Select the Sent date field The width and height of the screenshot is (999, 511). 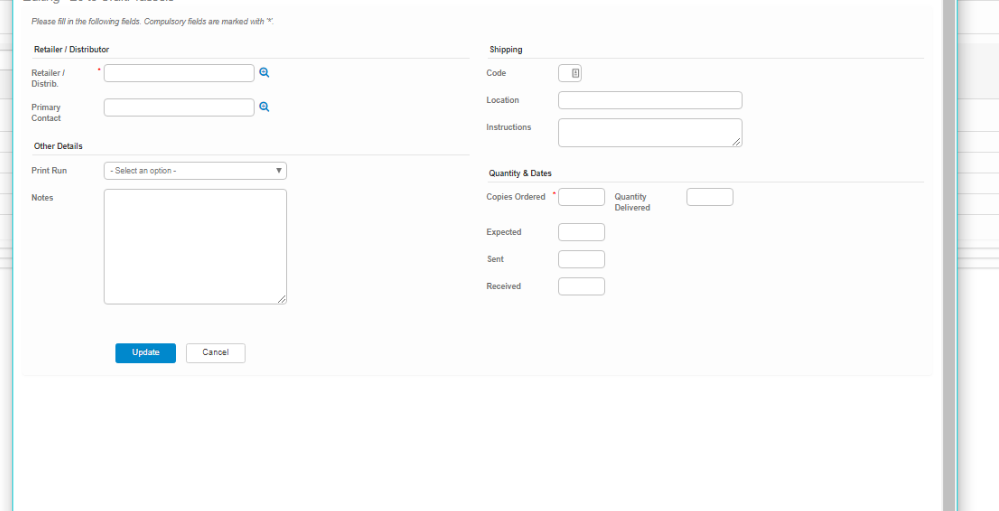581,259
